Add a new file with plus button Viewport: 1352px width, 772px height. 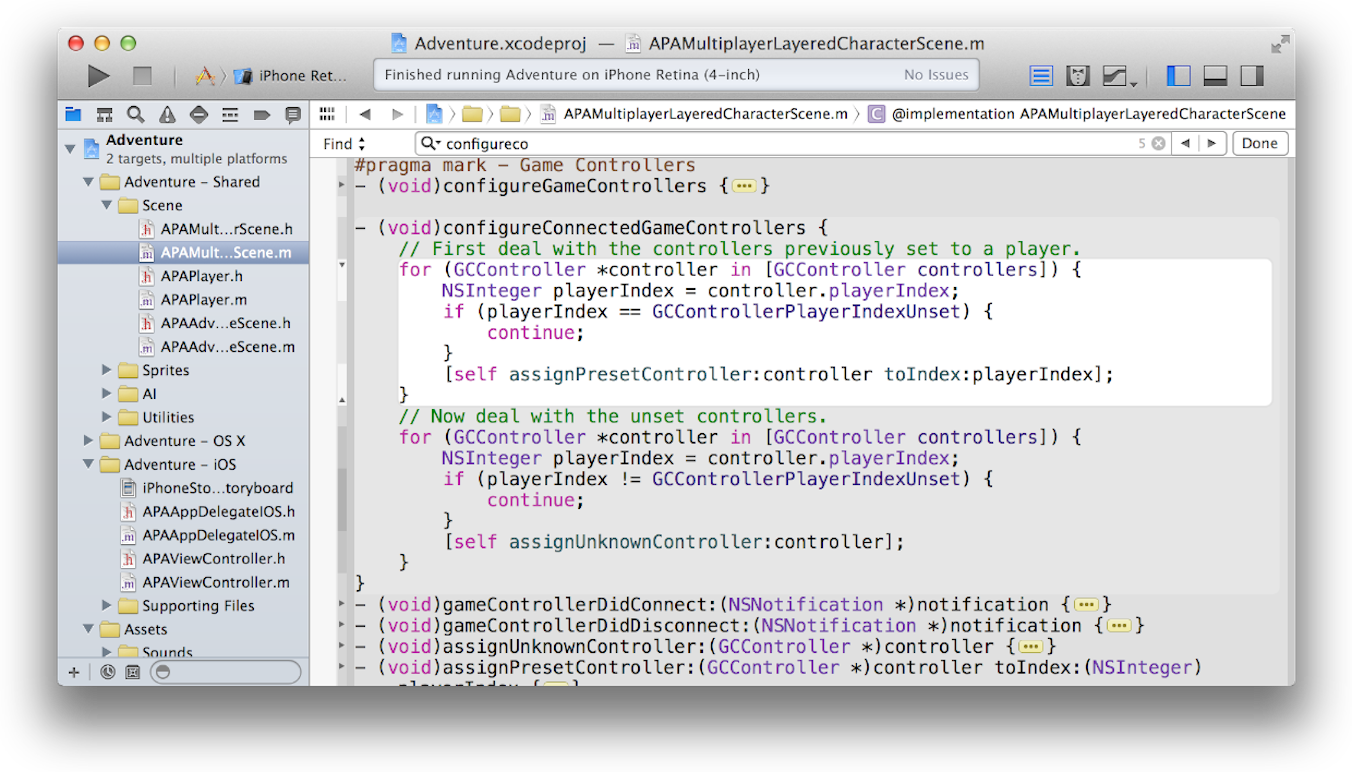pyautogui.click(x=73, y=672)
